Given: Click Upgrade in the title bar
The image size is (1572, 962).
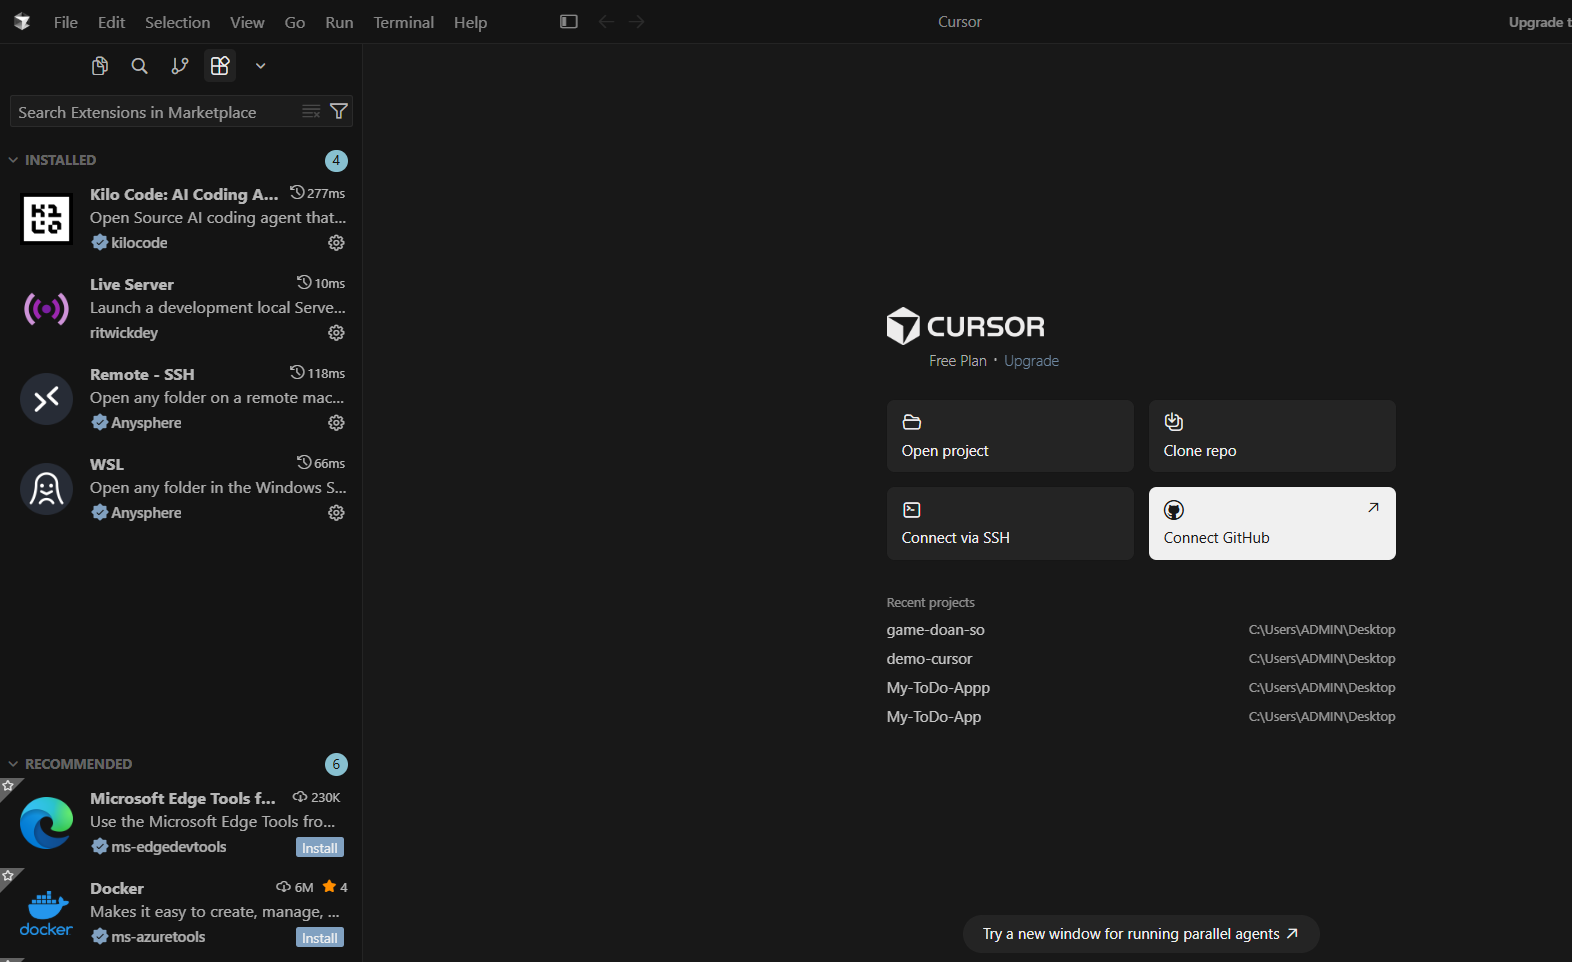Looking at the screenshot, I should pos(1539,22).
